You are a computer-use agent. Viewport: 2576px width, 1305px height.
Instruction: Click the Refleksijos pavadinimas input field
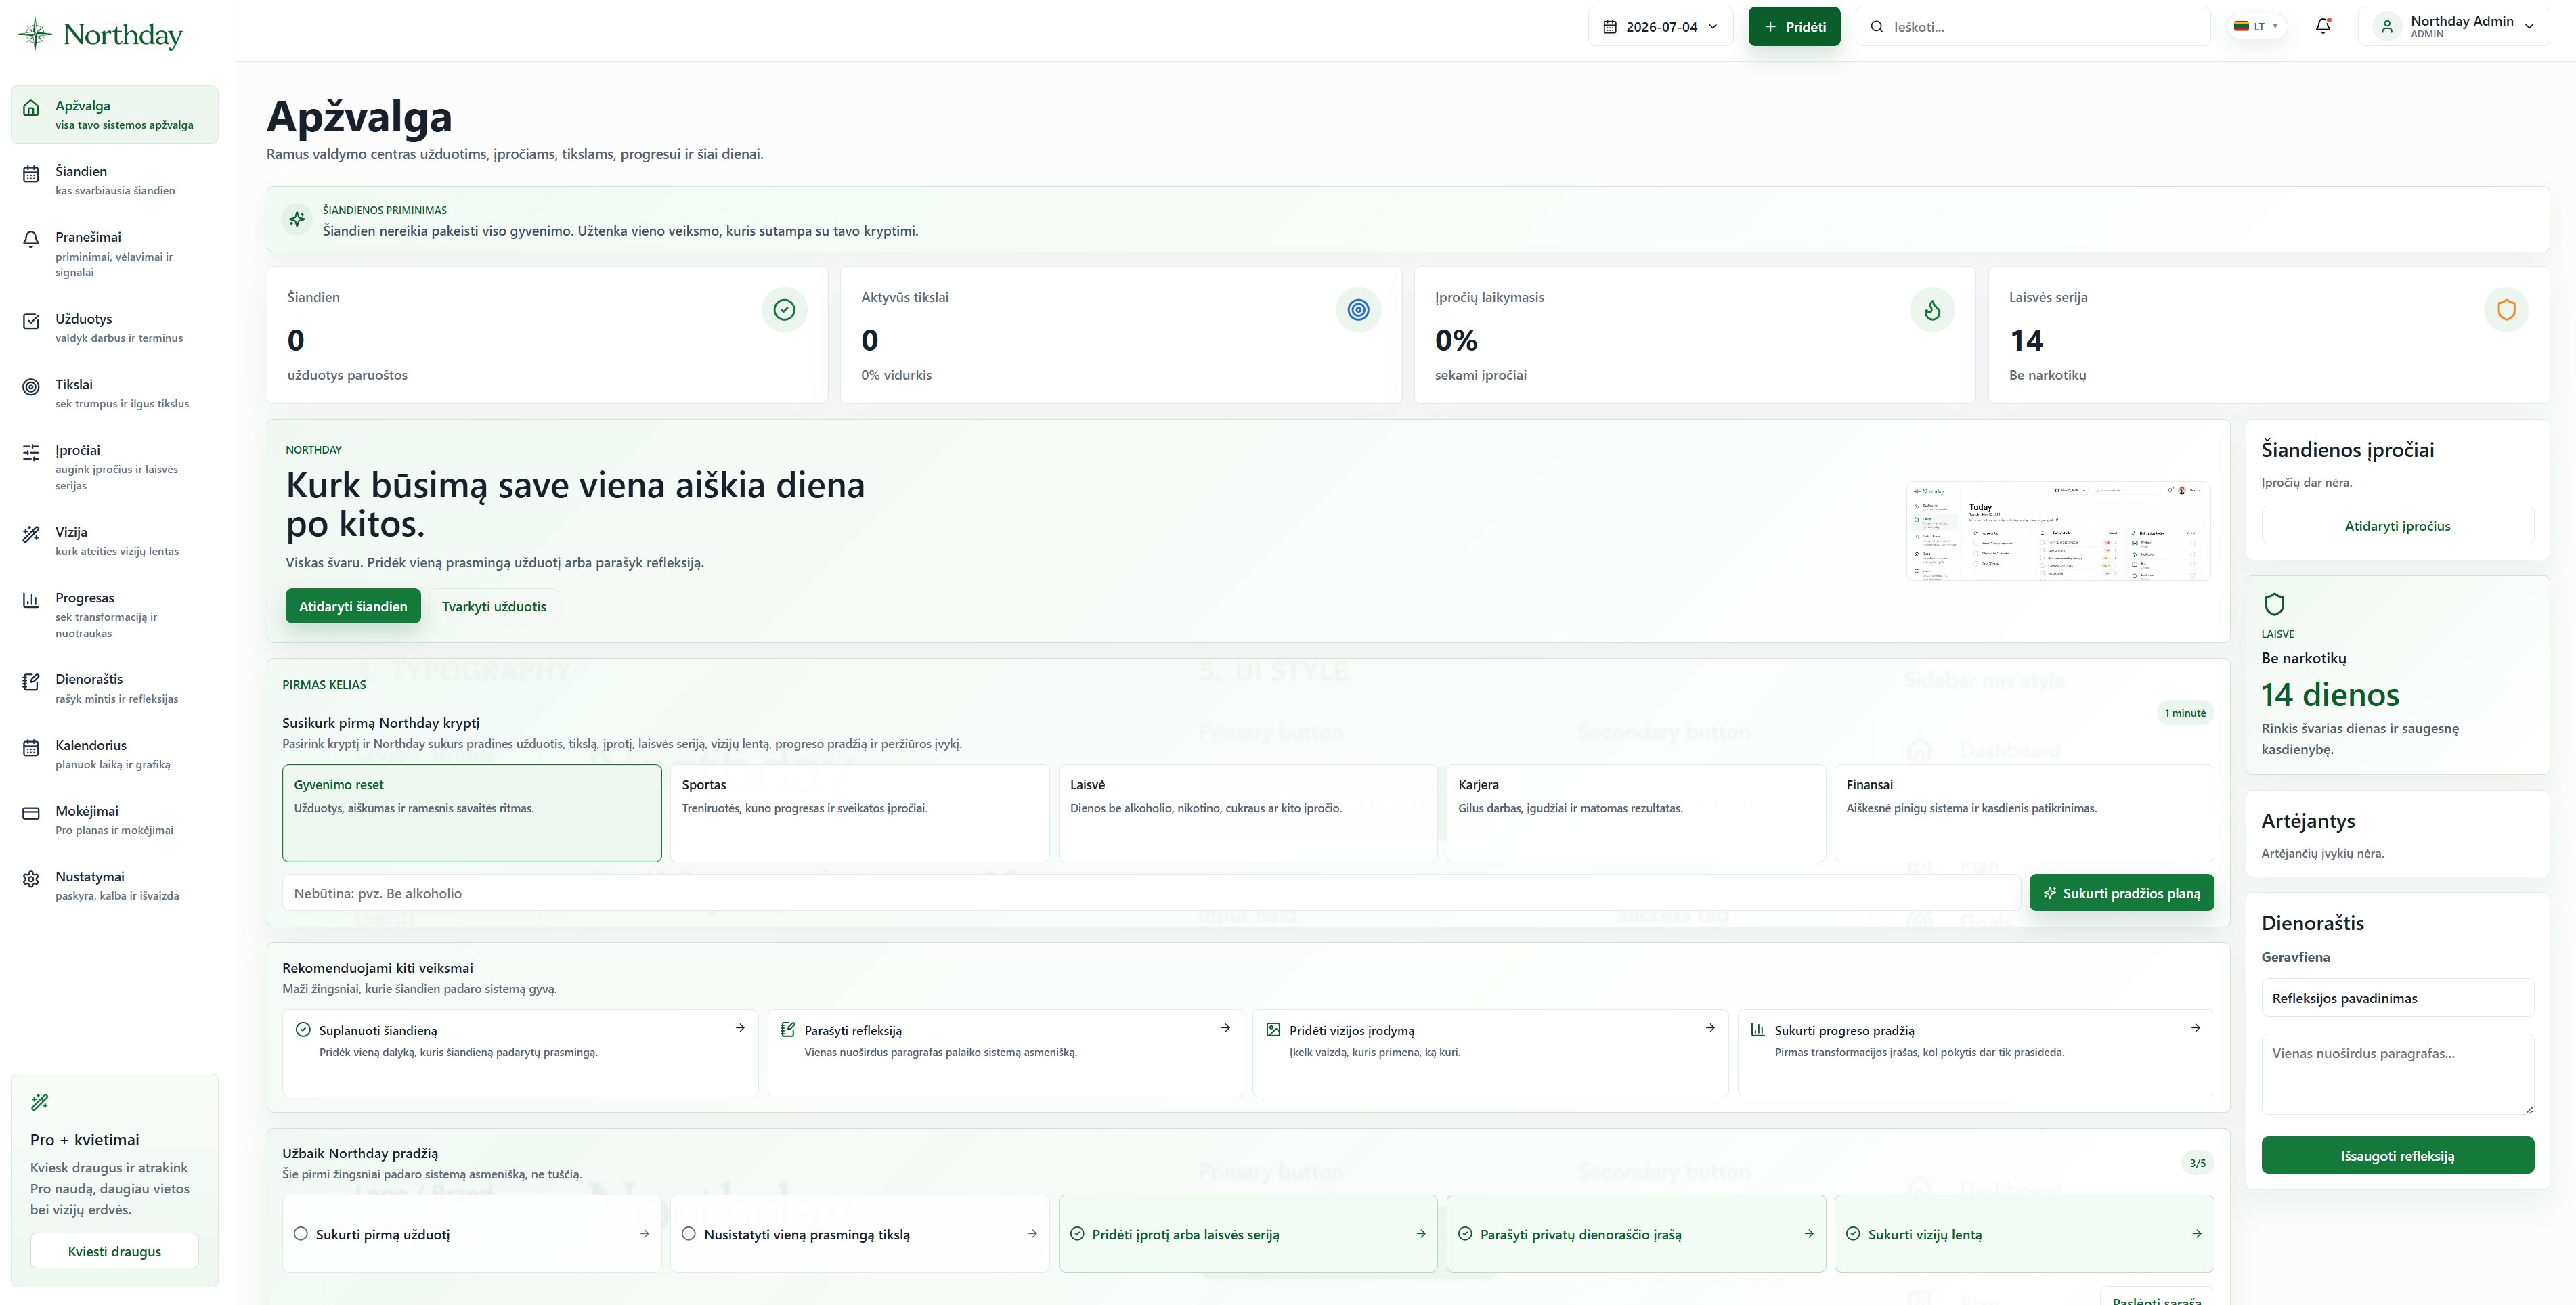pyautogui.click(x=2397, y=998)
